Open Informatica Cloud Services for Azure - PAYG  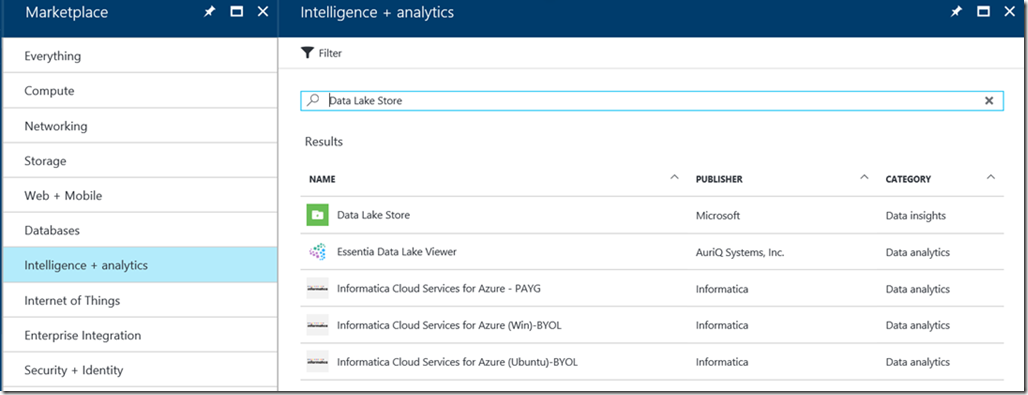tap(439, 289)
